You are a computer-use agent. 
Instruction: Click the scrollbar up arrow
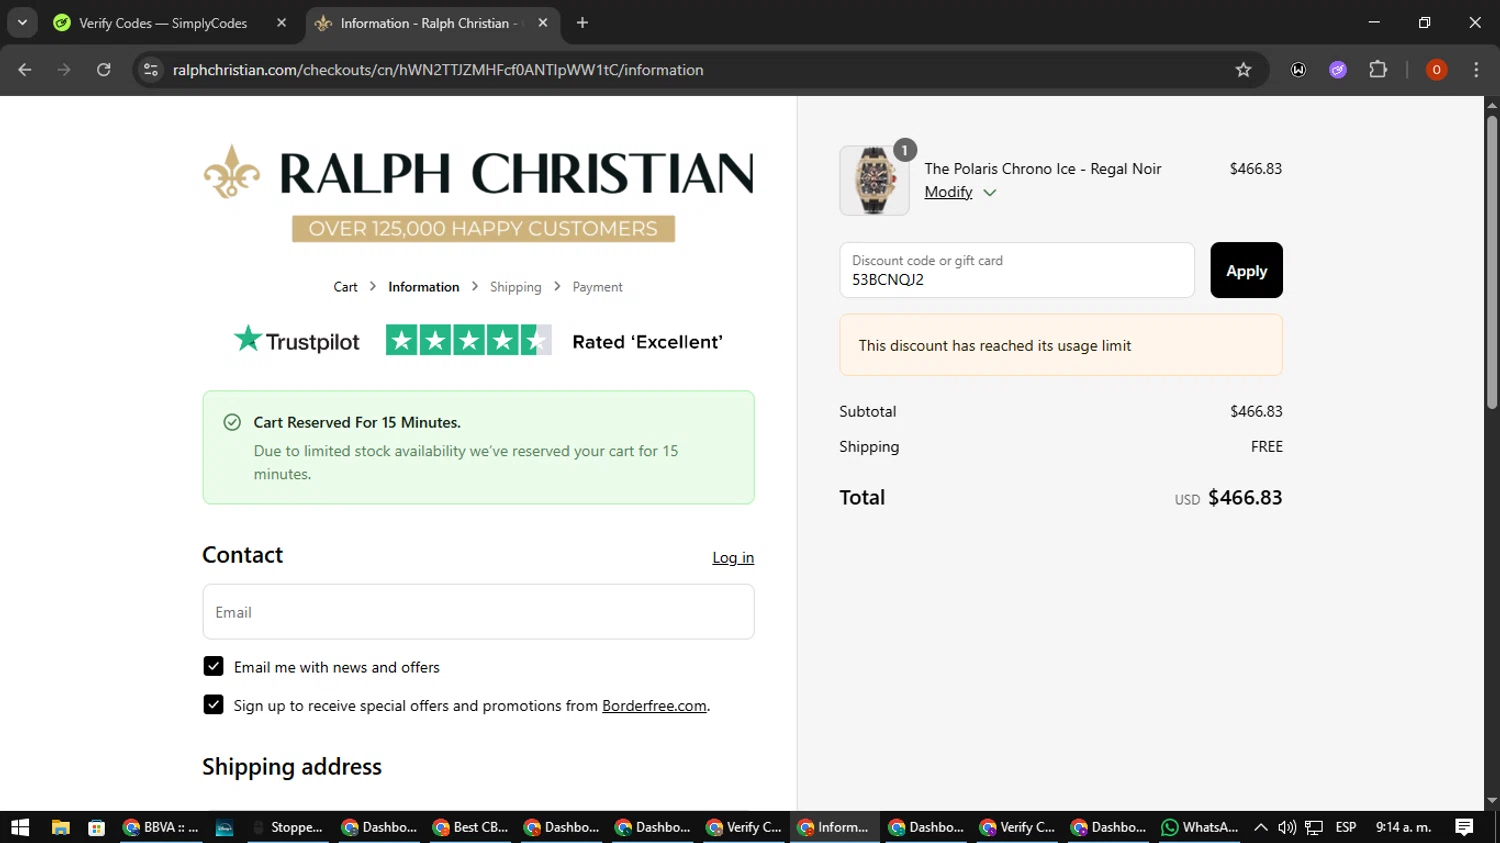coord(1491,104)
